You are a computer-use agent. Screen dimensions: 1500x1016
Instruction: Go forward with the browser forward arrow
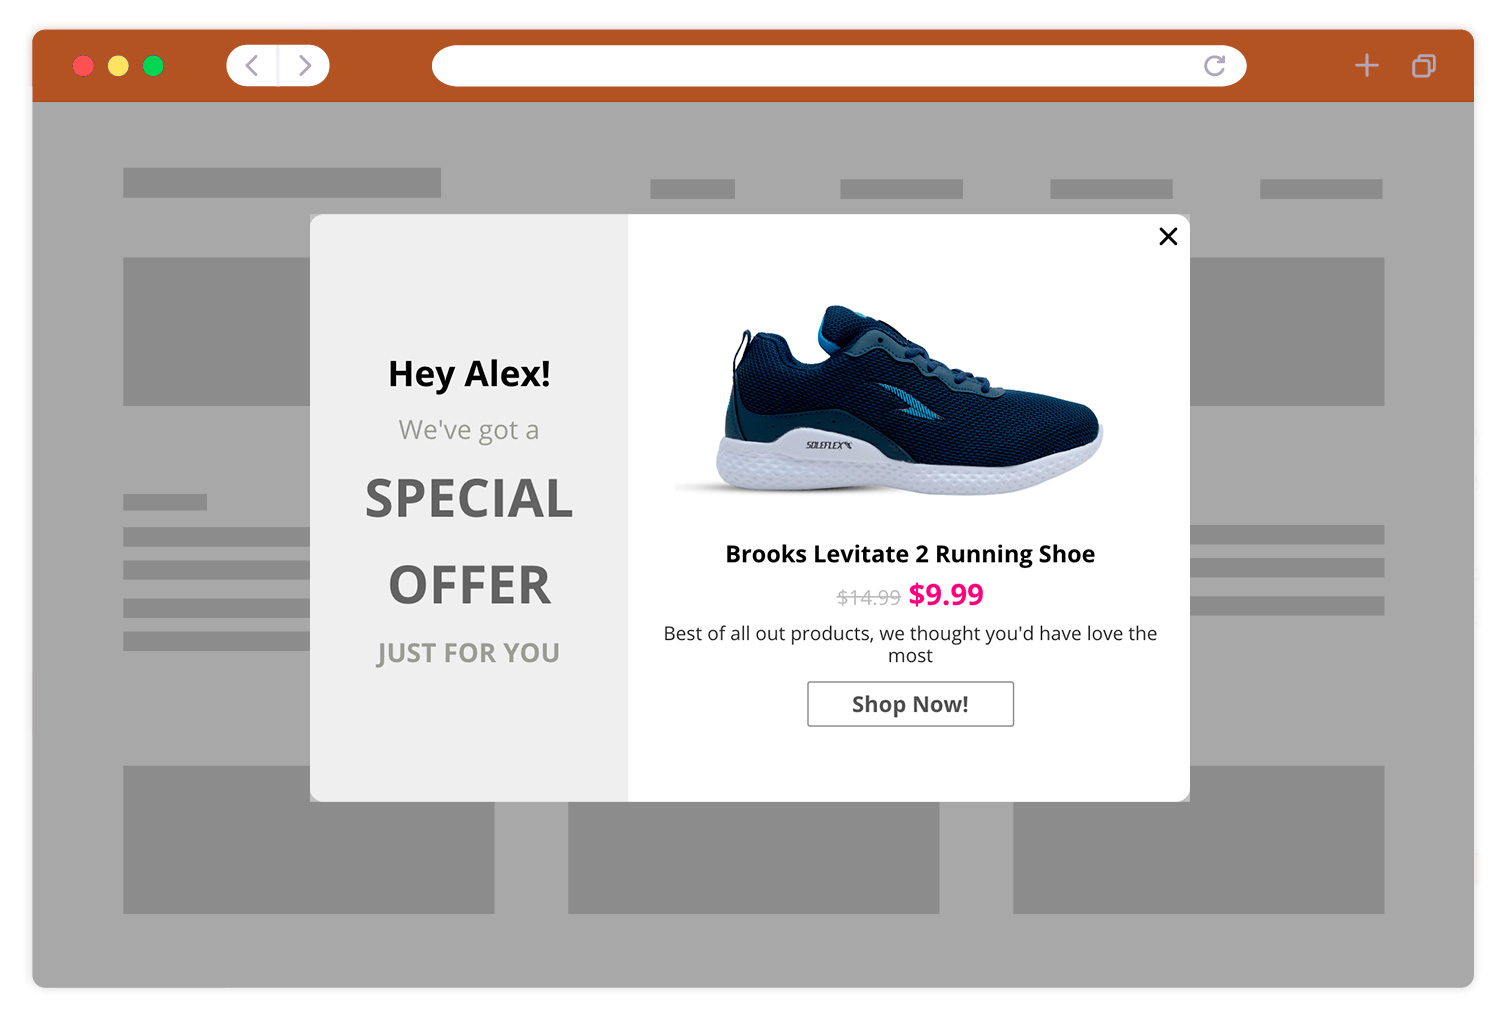pyautogui.click(x=305, y=66)
